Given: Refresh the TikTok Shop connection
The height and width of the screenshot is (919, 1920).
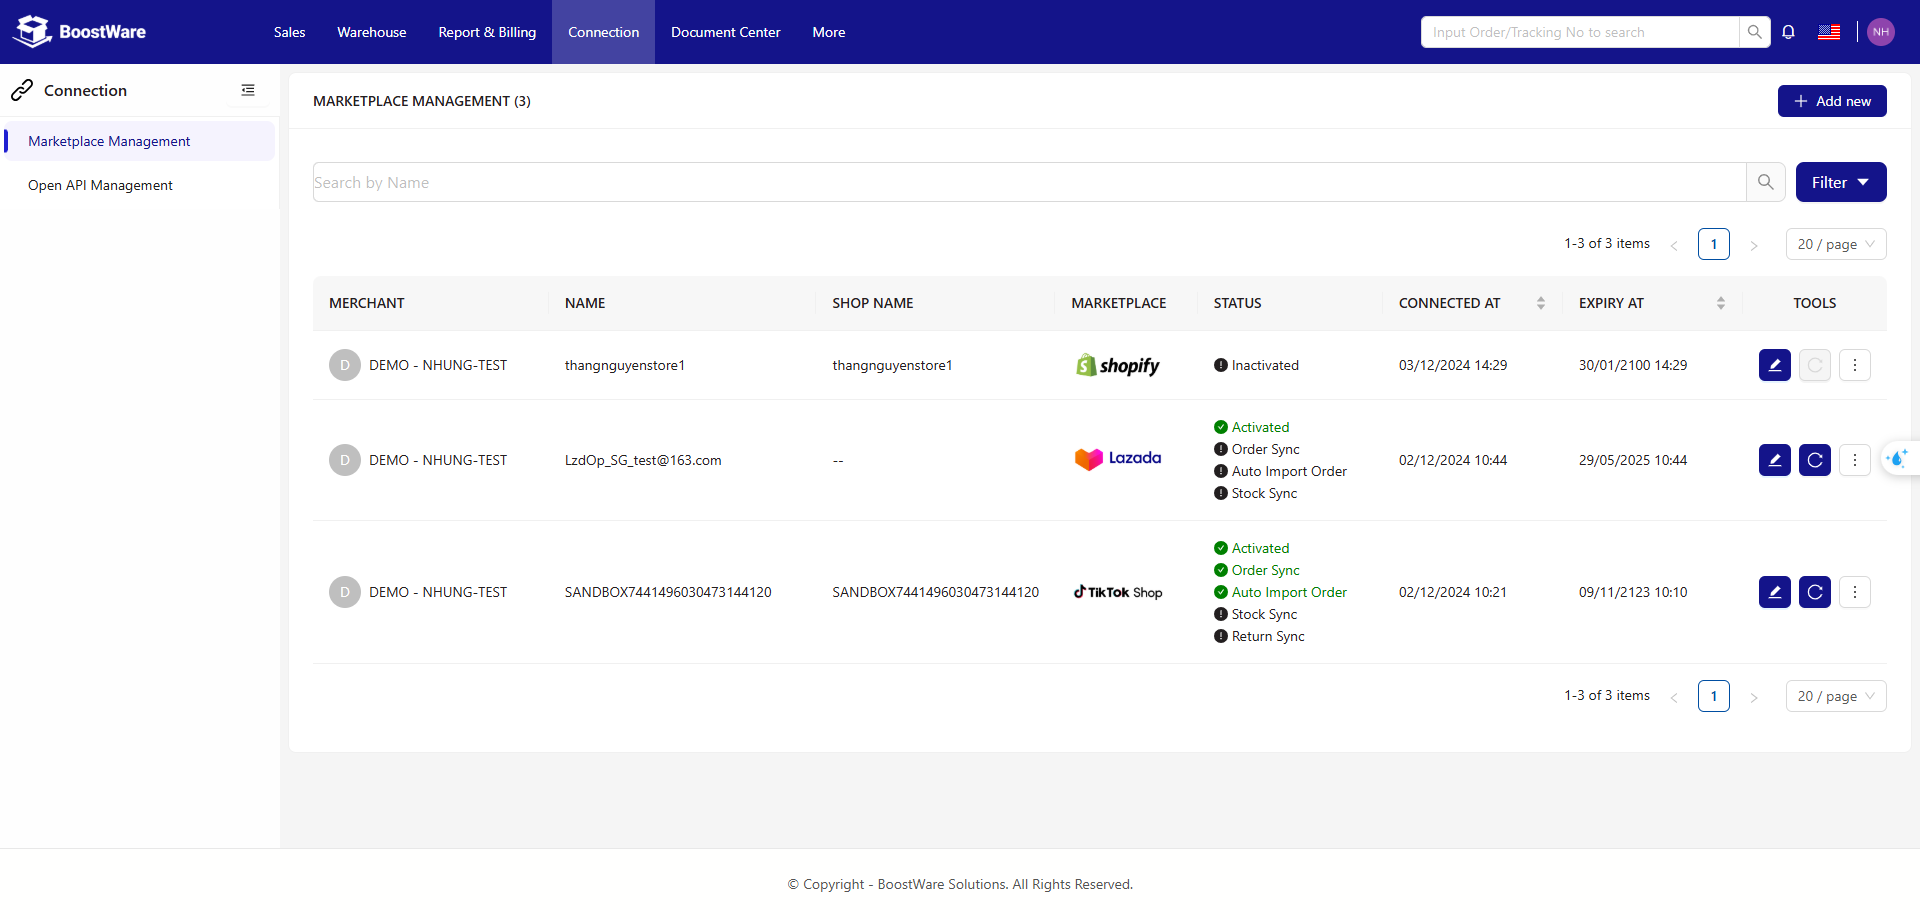Looking at the screenshot, I should click(x=1815, y=592).
